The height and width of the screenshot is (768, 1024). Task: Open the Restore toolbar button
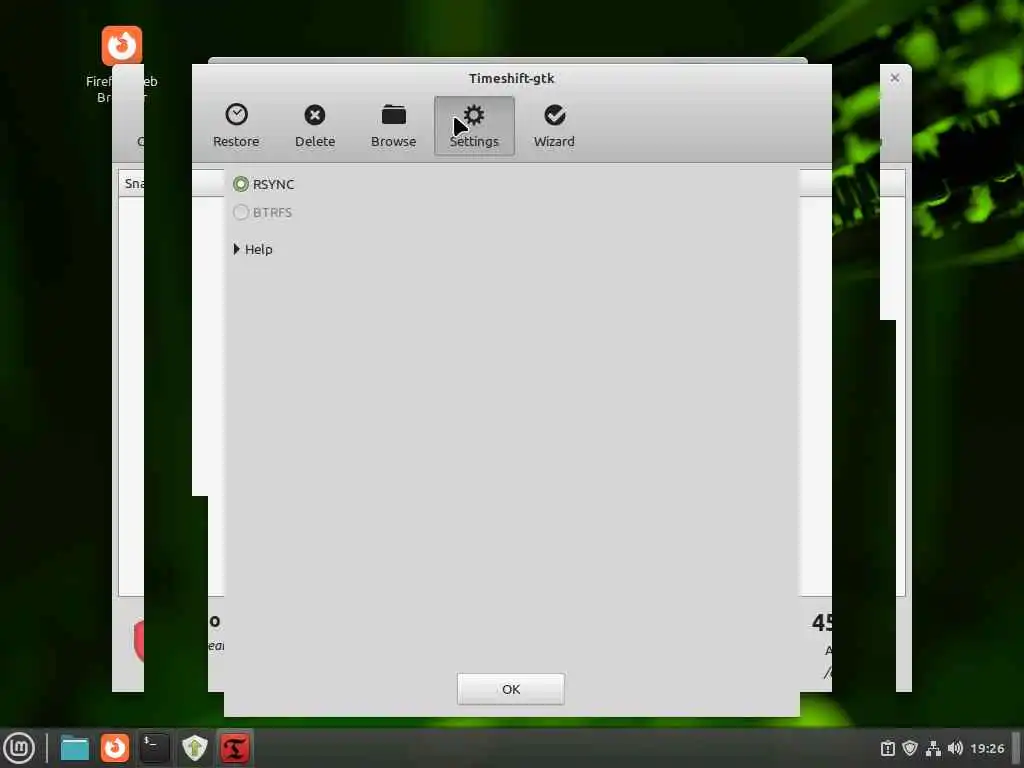pos(236,126)
